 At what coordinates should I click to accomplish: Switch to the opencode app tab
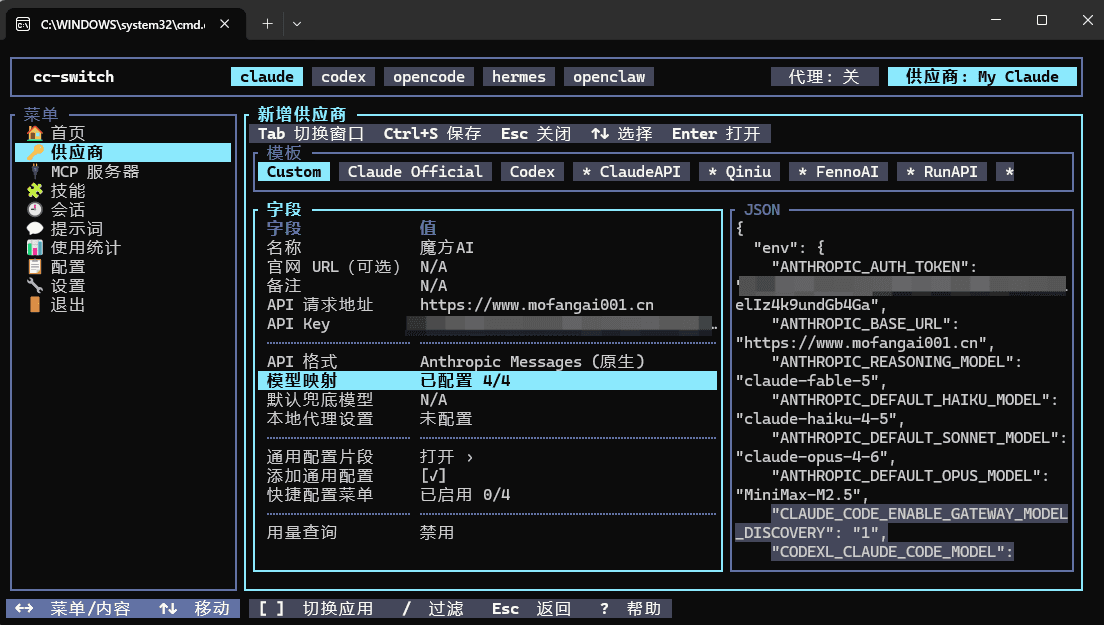tap(429, 77)
